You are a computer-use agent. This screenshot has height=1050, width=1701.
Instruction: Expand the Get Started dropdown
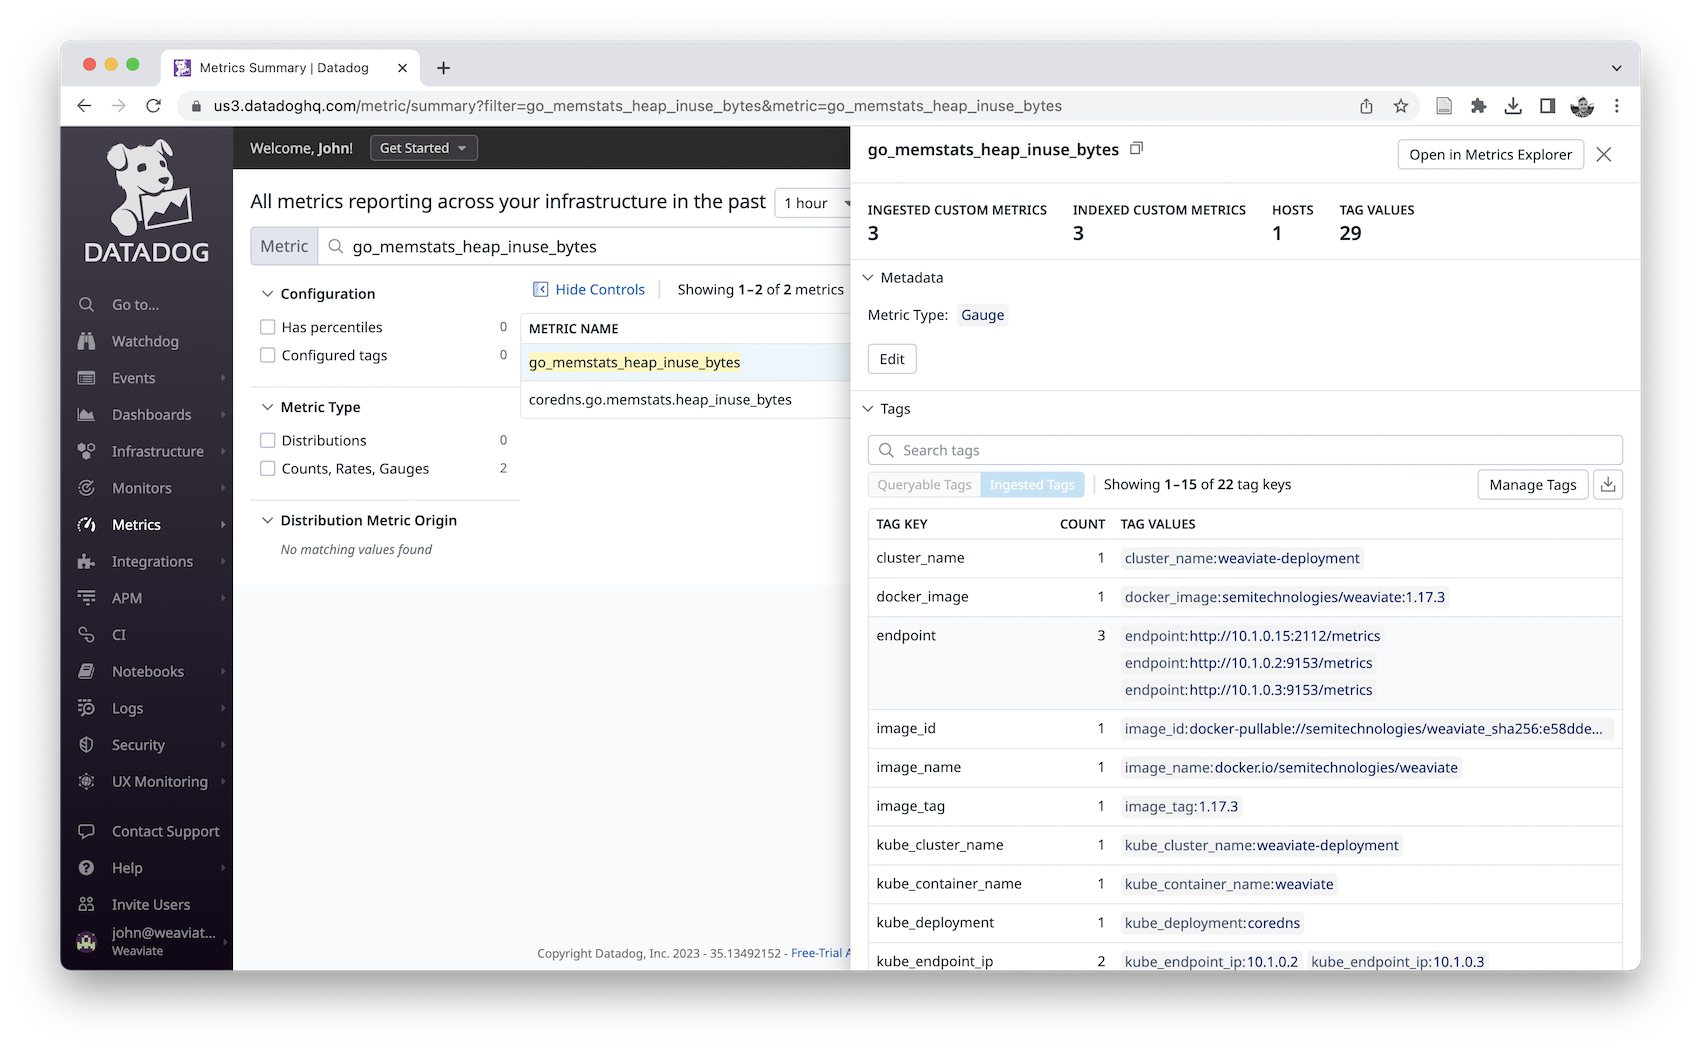423,148
